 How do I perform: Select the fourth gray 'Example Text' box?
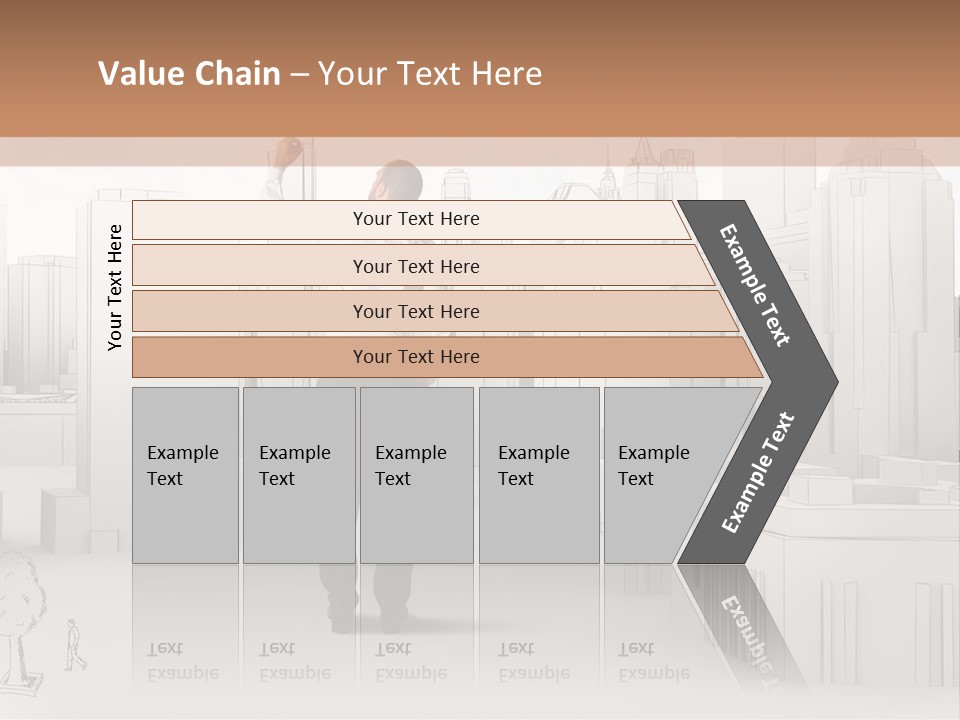(x=539, y=475)
